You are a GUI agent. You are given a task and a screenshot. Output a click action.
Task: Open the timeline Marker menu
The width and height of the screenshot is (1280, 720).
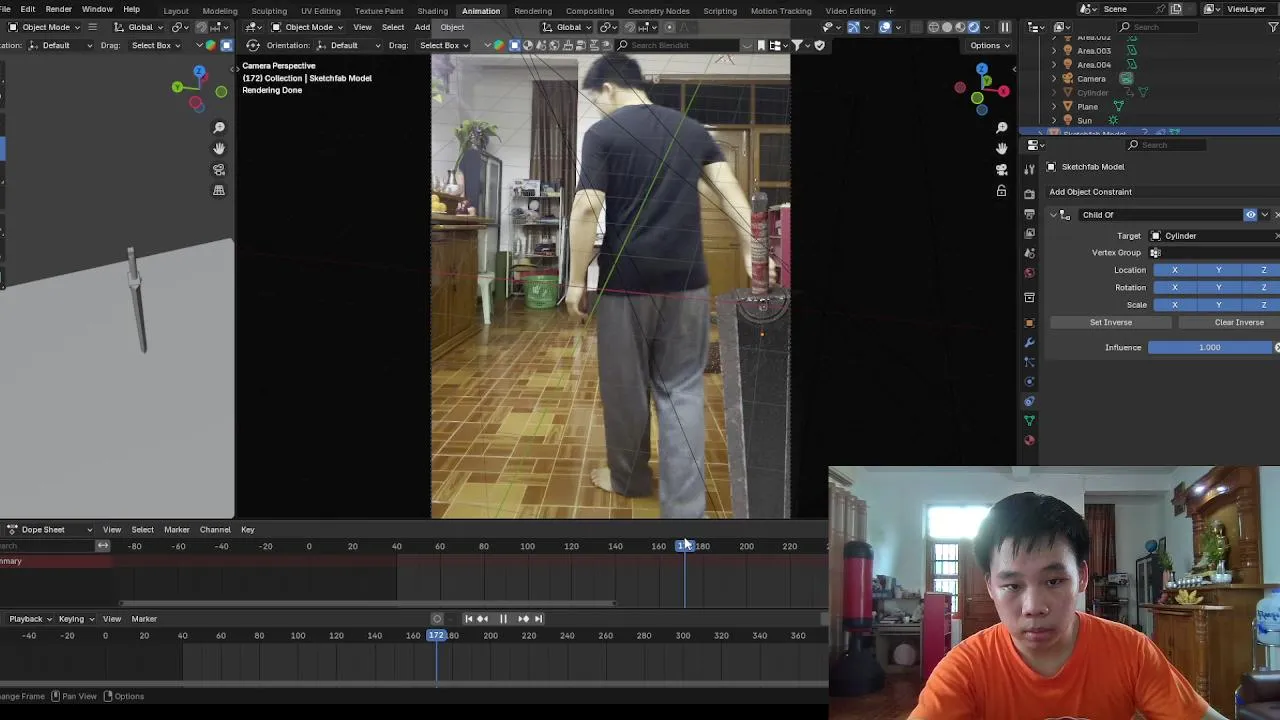pos(144,619)
